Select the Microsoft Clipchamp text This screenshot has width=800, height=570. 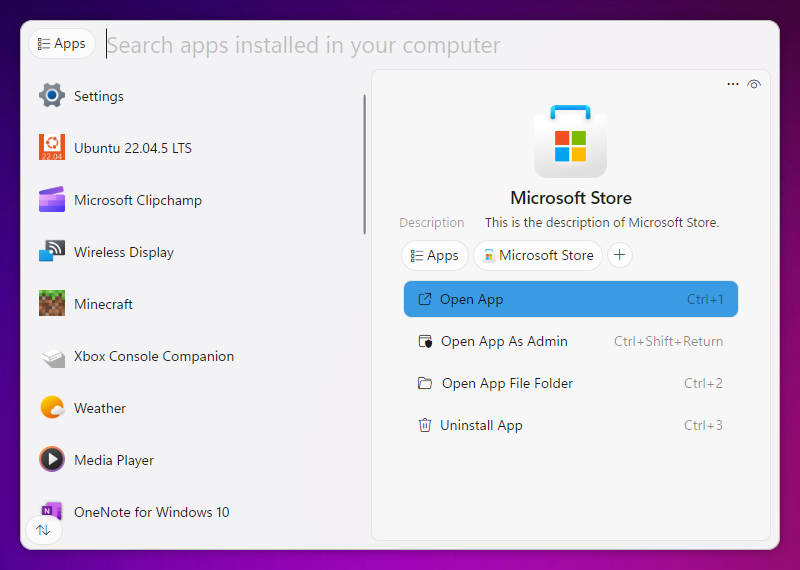coord(138,200)
